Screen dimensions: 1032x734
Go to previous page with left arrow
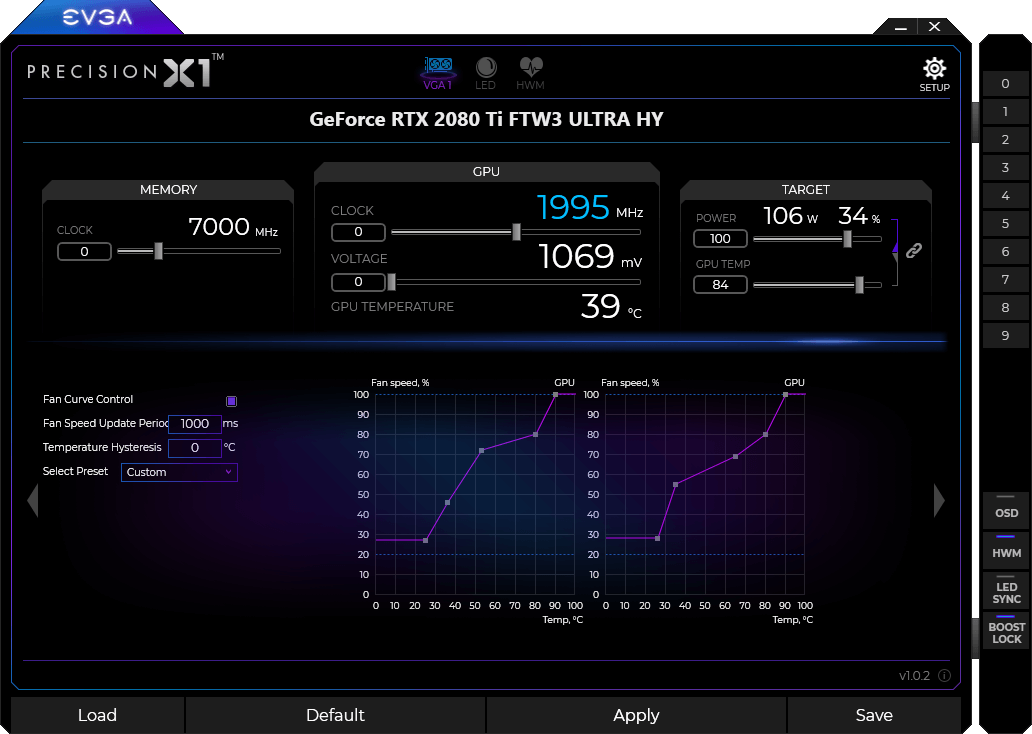[x=32, y=501]
